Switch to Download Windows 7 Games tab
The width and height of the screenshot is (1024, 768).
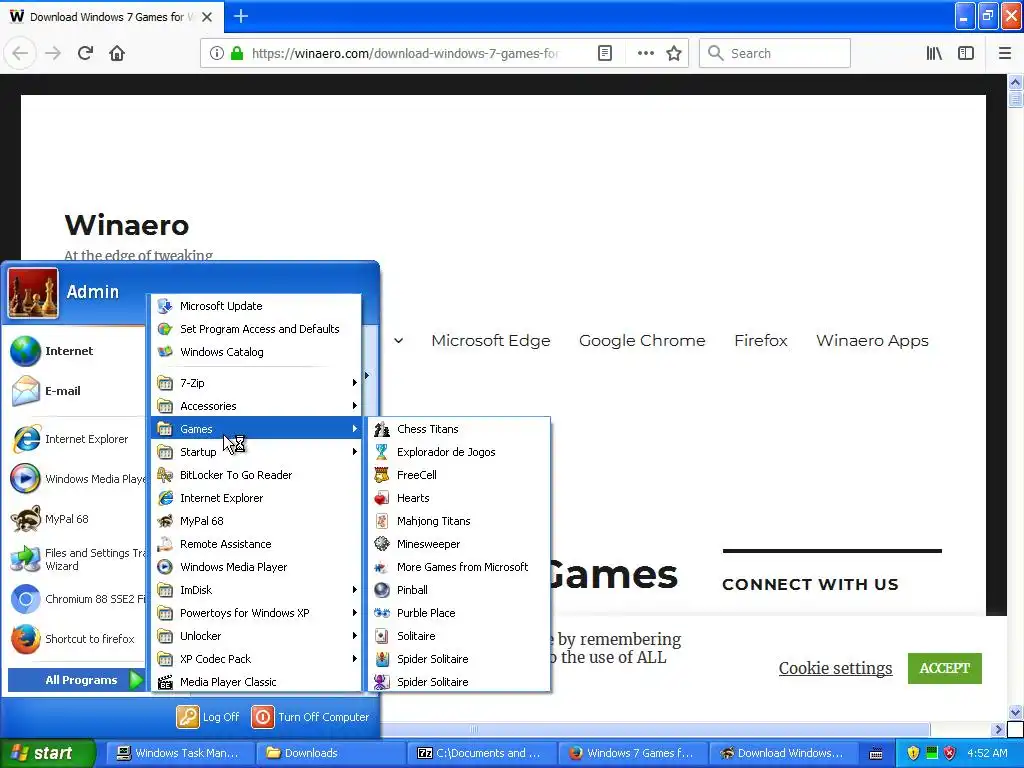111,17
